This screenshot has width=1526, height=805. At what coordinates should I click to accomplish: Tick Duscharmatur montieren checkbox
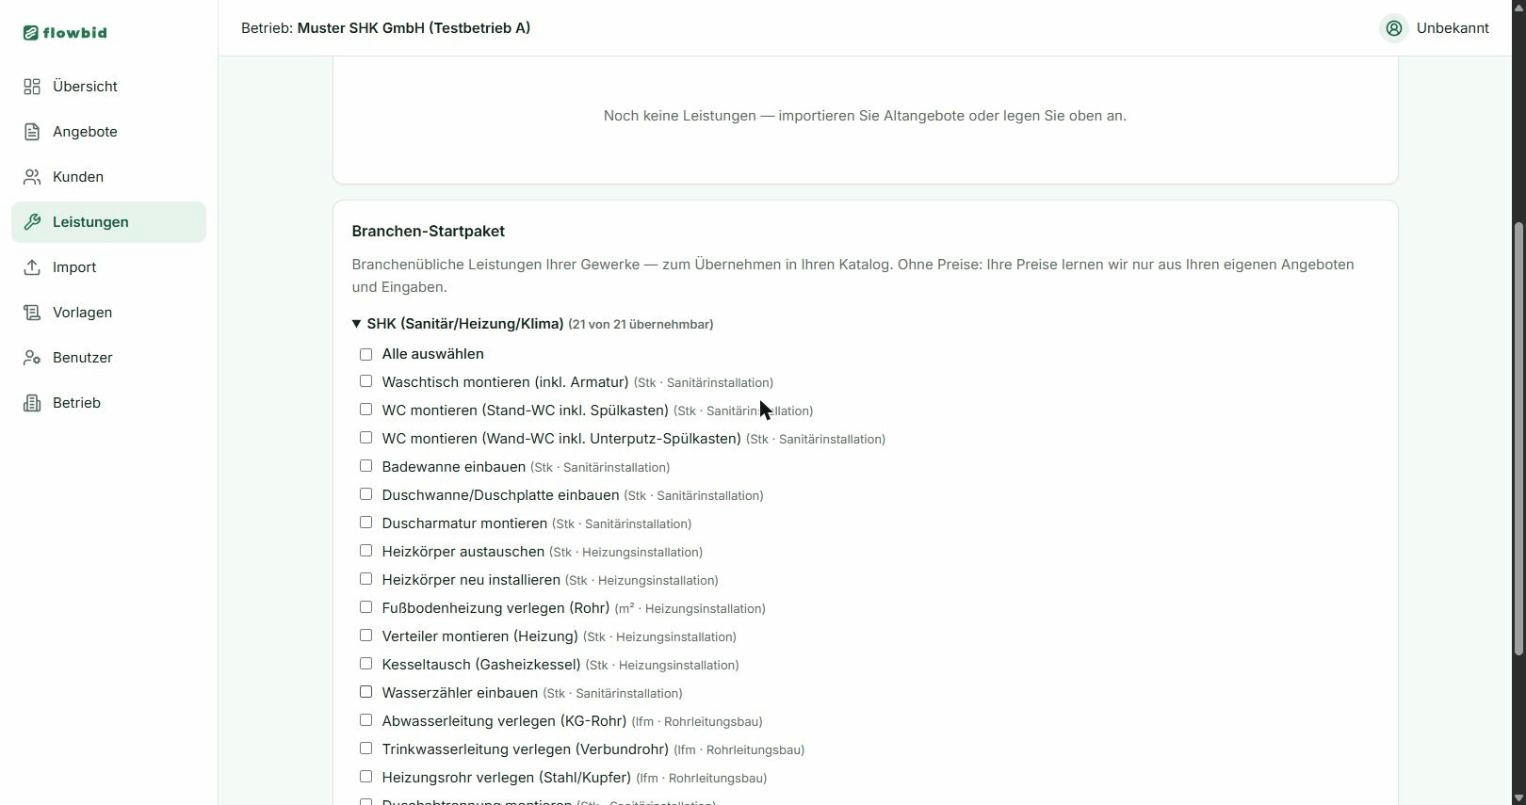366,522
